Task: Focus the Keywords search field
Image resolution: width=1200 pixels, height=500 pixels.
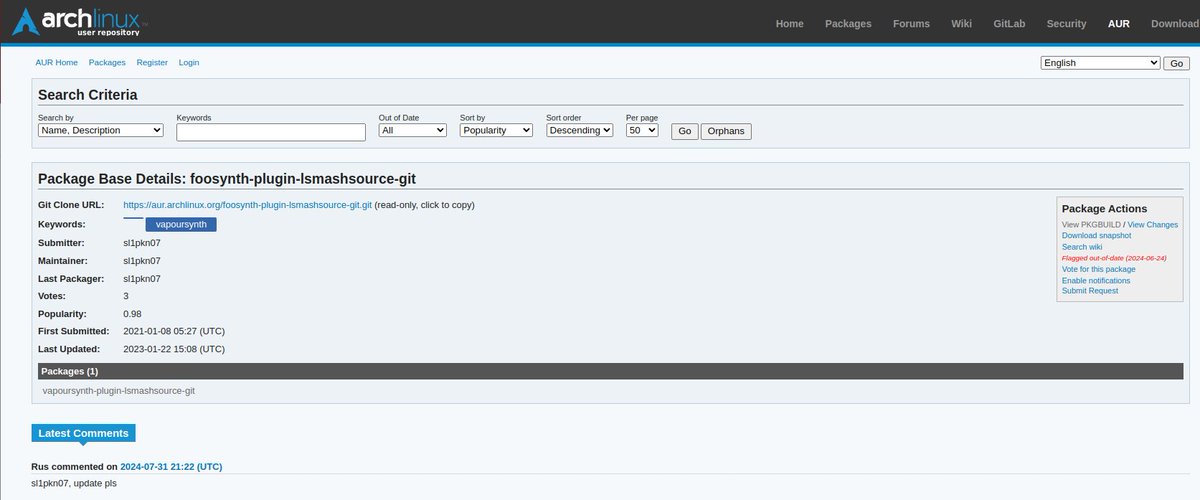Action: coord(271,132)
